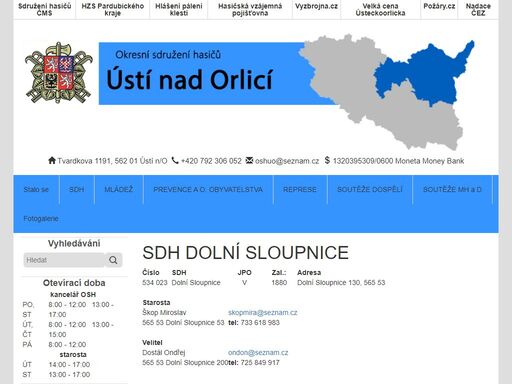Open the Nadace ČEZ link
This screenshot has width=512, height=384.
coord(478,9)
